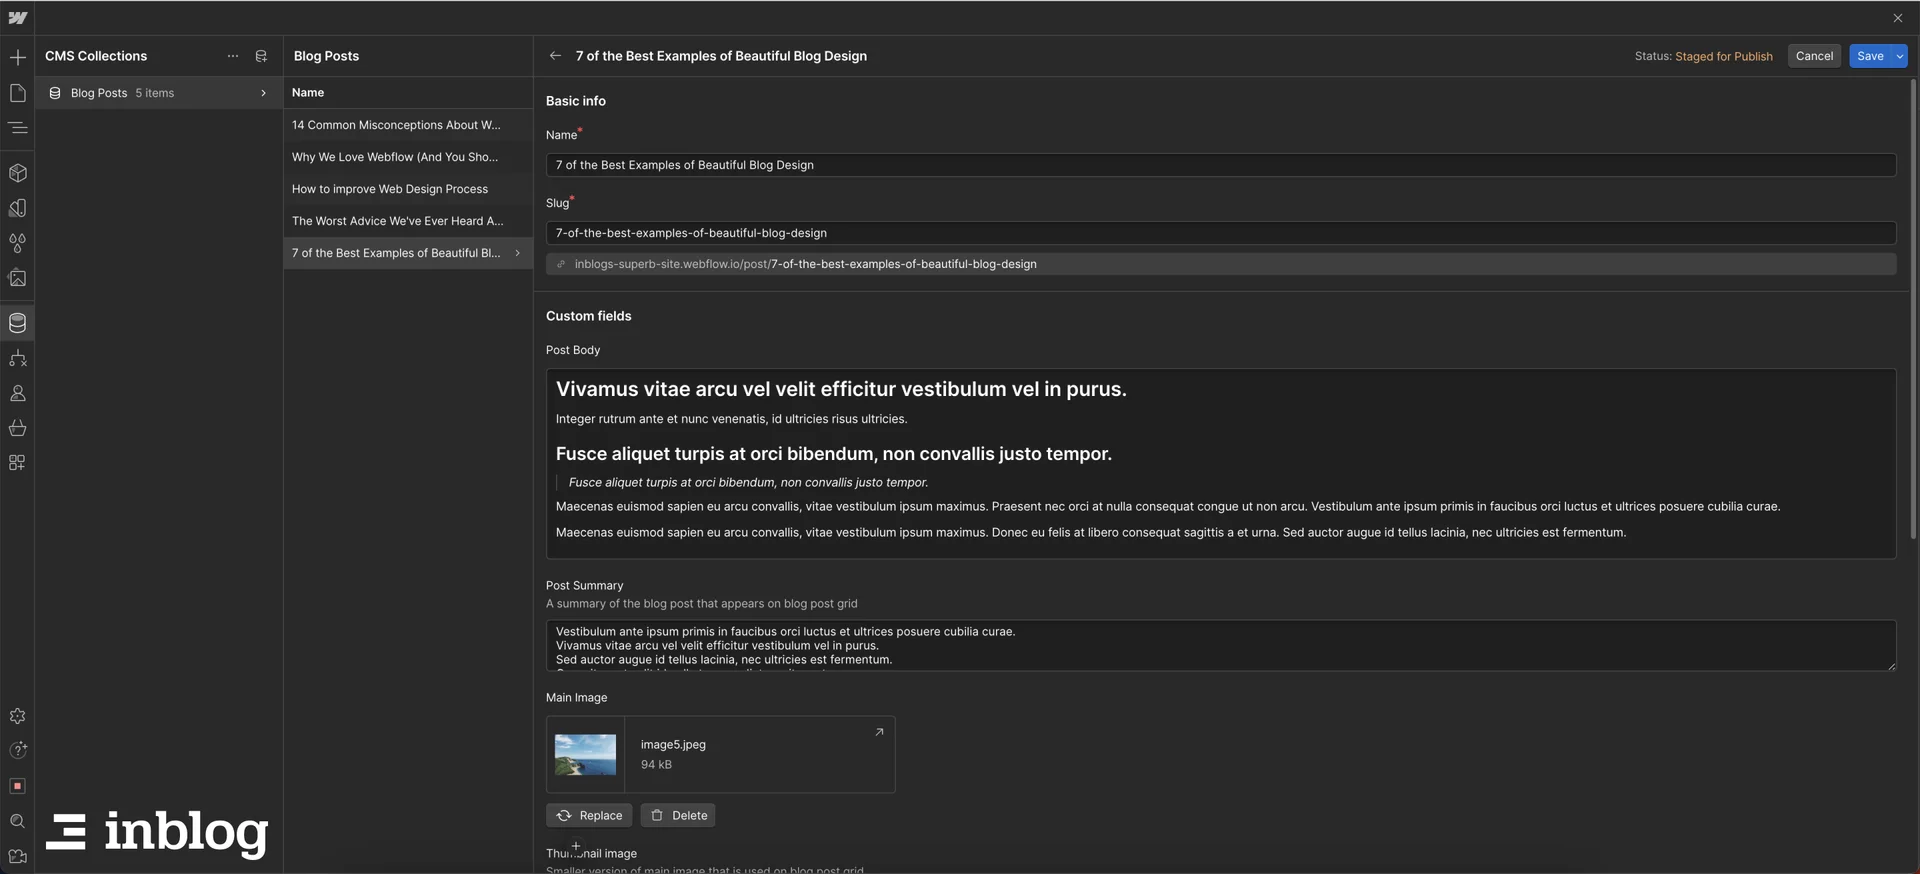Open the Assets image panel
The image size is (1920, 874).
click(17, 278)
